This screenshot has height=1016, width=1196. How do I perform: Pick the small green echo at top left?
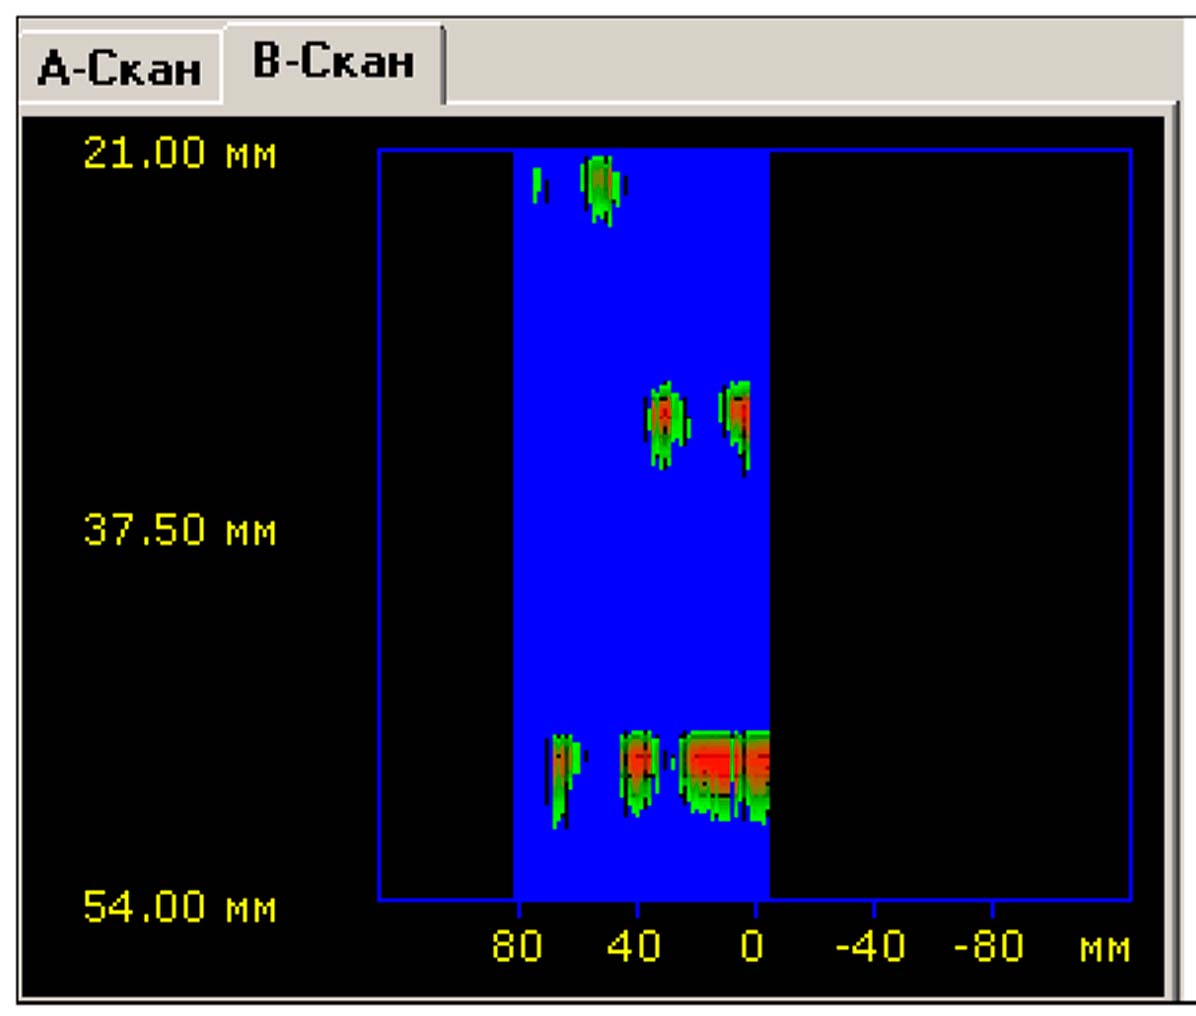click(x=538, y=184)
